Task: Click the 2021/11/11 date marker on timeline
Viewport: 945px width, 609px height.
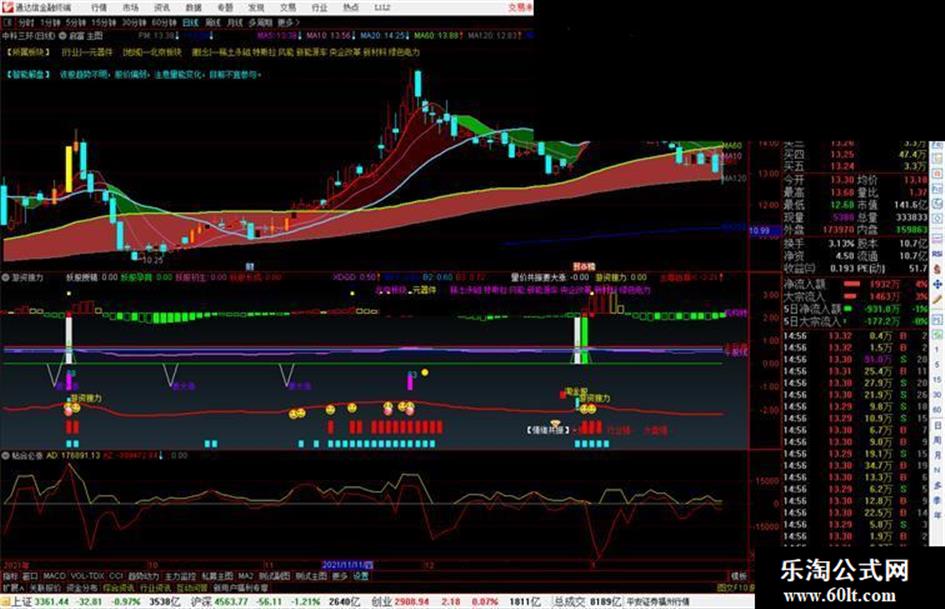Action: (x=347, y=565)
